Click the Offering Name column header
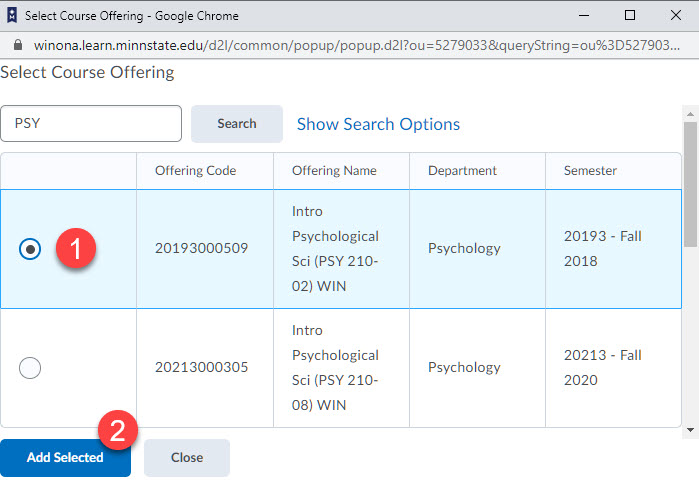Screen dimensions: 699x497 click(x=334, y=170)
